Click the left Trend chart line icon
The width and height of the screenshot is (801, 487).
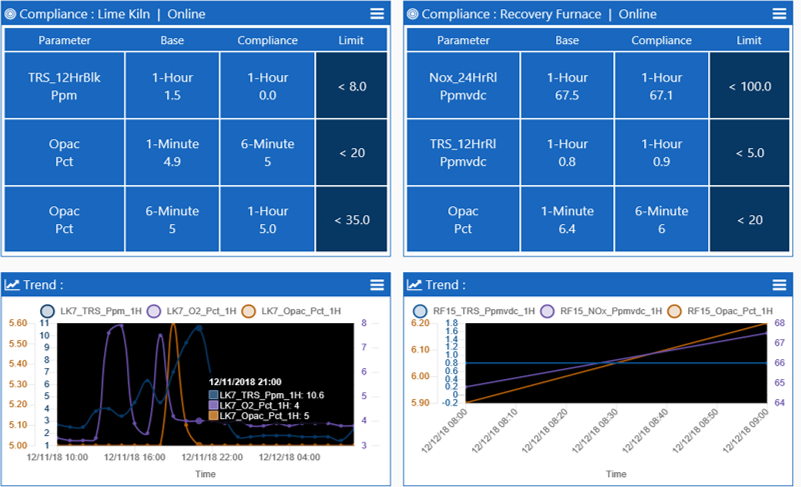12,285
